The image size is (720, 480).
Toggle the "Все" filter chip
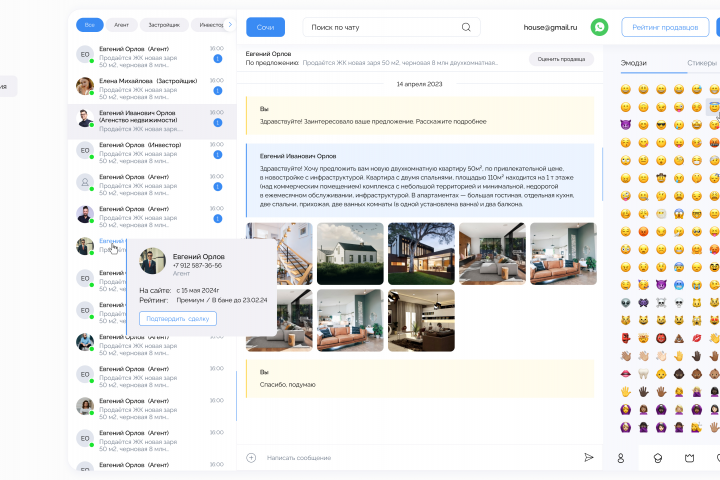(90, 25)
